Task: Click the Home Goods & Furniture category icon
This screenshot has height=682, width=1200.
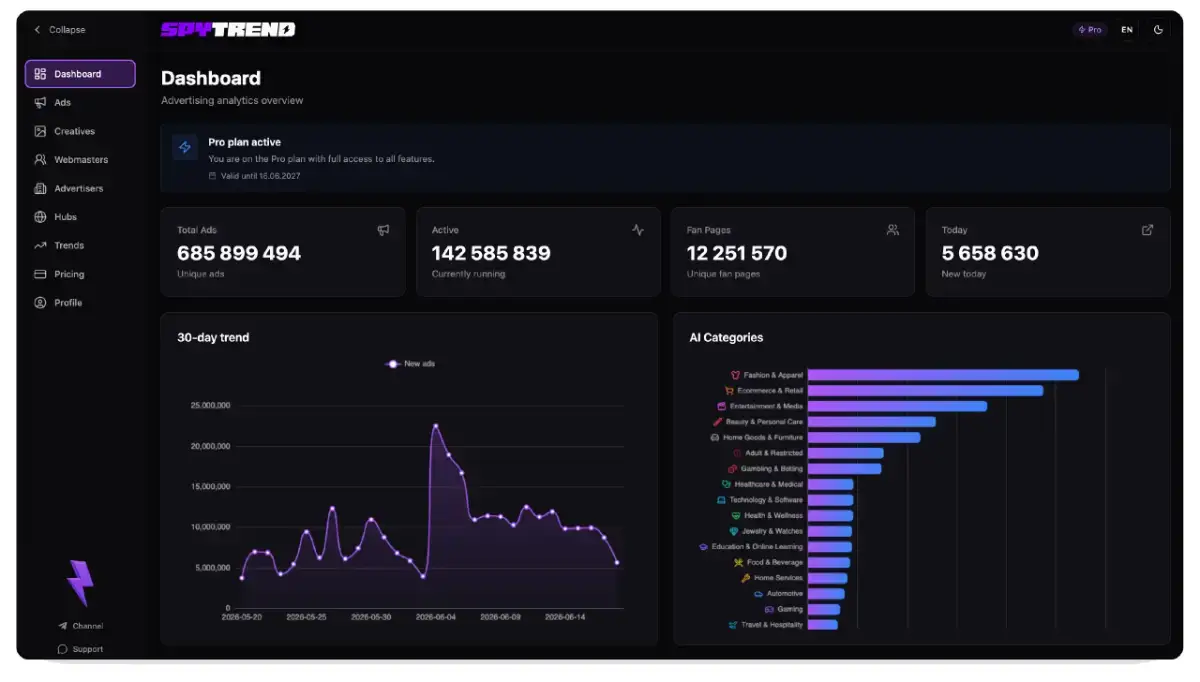Action: [x=714, y=437]
